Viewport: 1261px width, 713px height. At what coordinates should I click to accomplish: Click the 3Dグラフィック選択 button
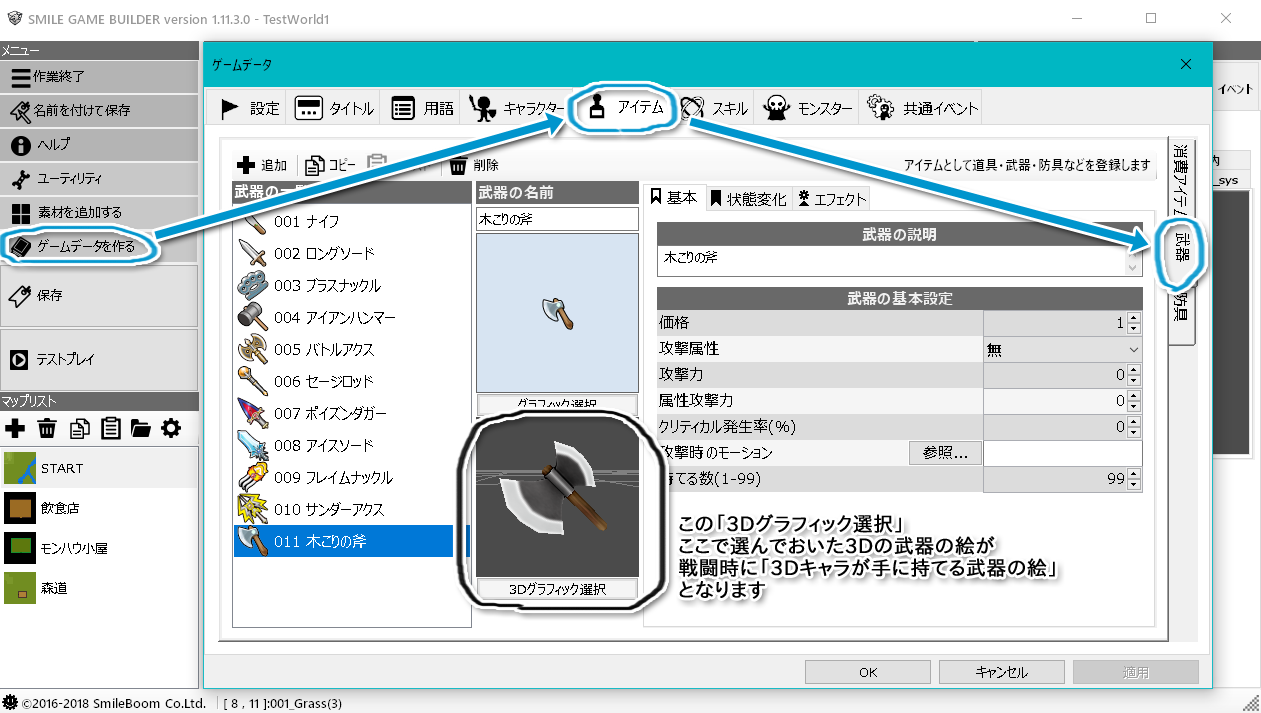[556, 589]
